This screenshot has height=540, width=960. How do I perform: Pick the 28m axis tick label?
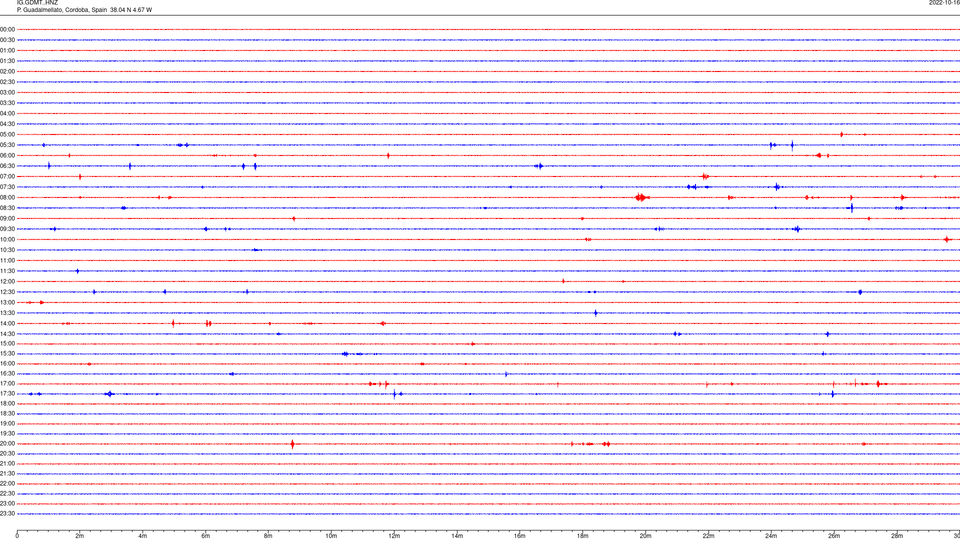pos(897,536)
